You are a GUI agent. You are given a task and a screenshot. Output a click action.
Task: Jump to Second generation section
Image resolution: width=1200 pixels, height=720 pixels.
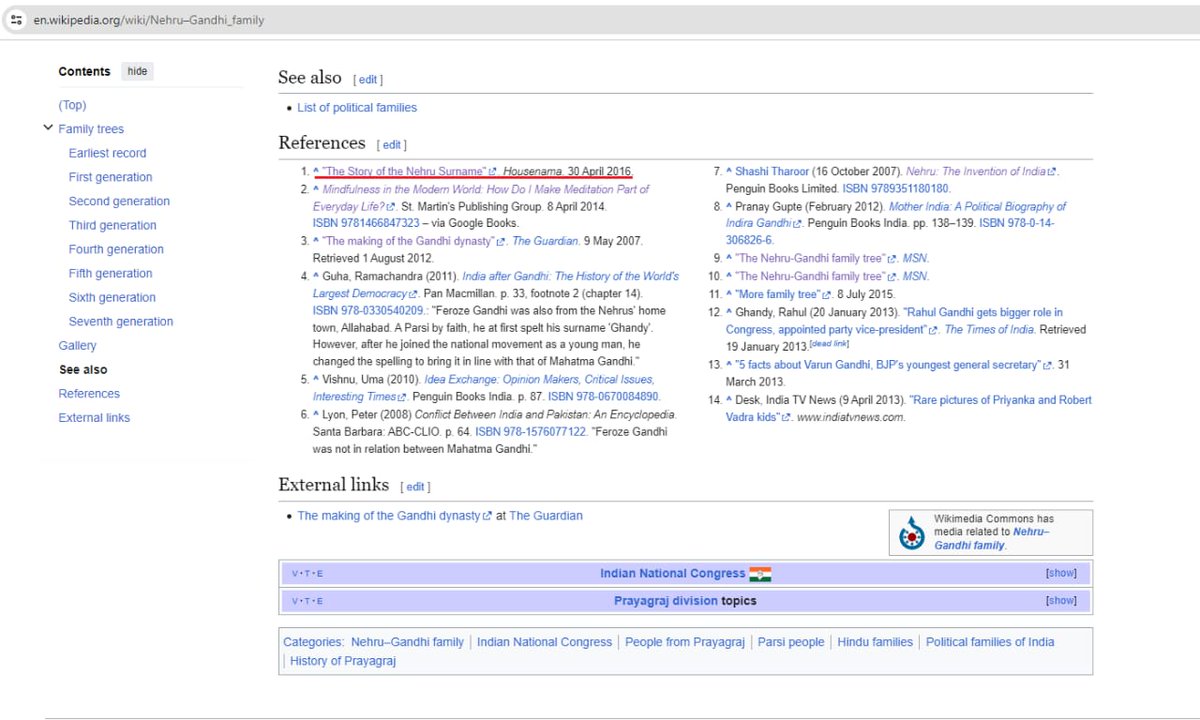pos(119,201)
